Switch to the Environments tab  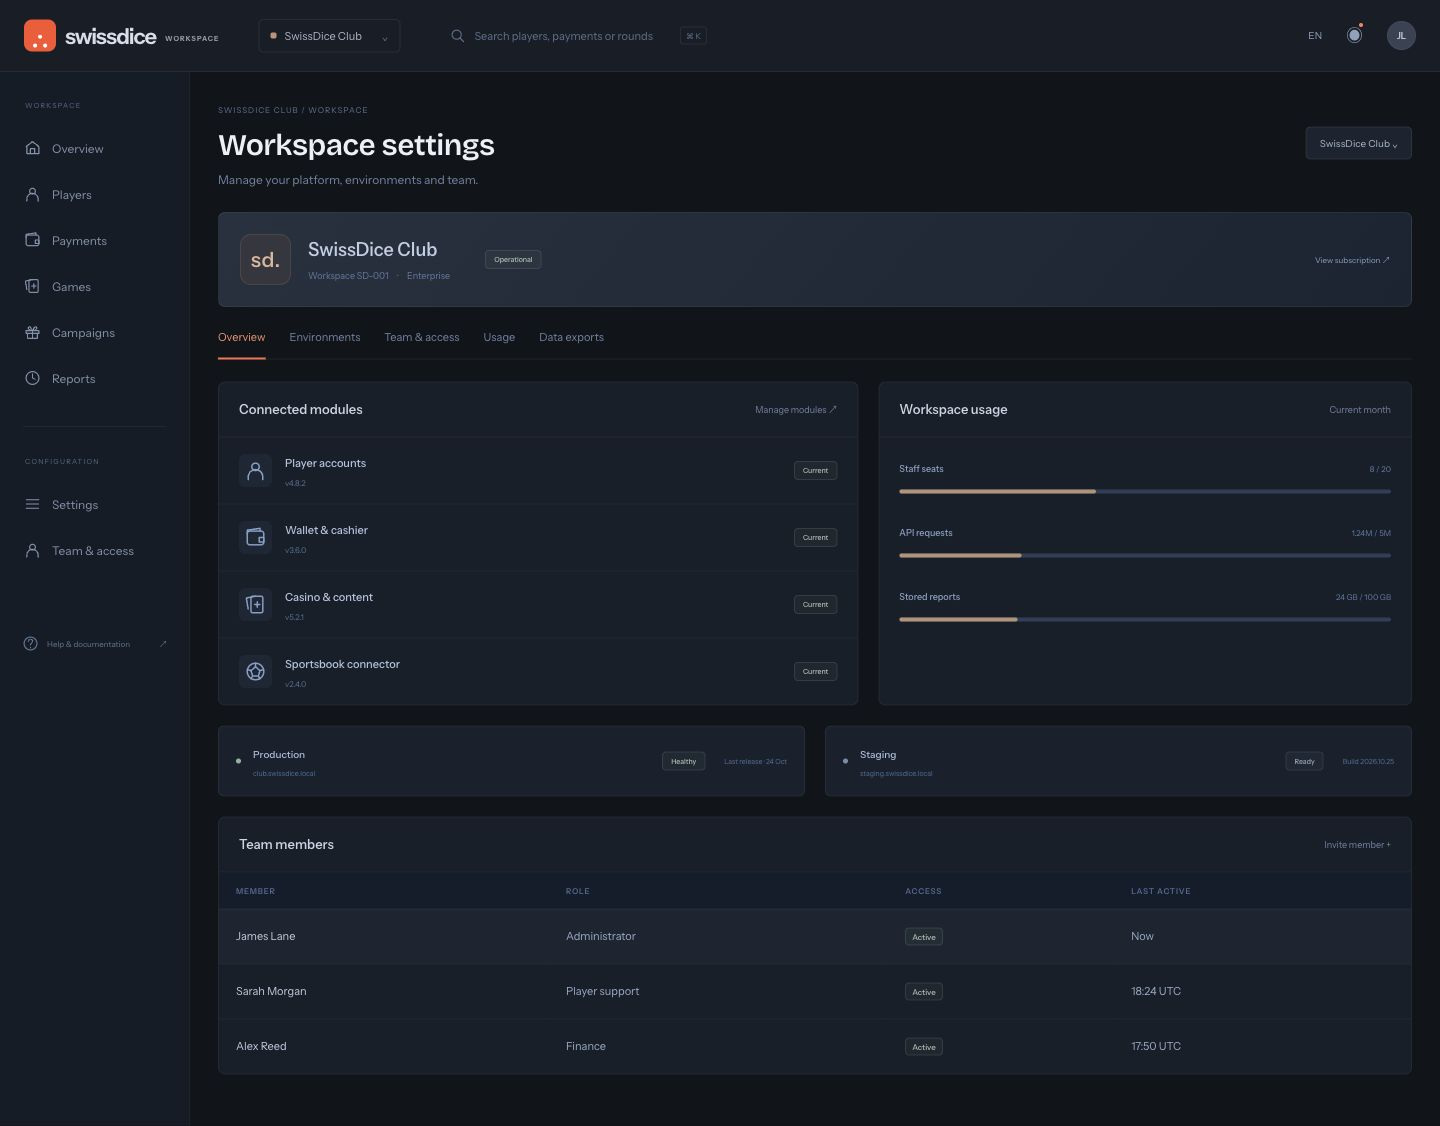[325, 338]
